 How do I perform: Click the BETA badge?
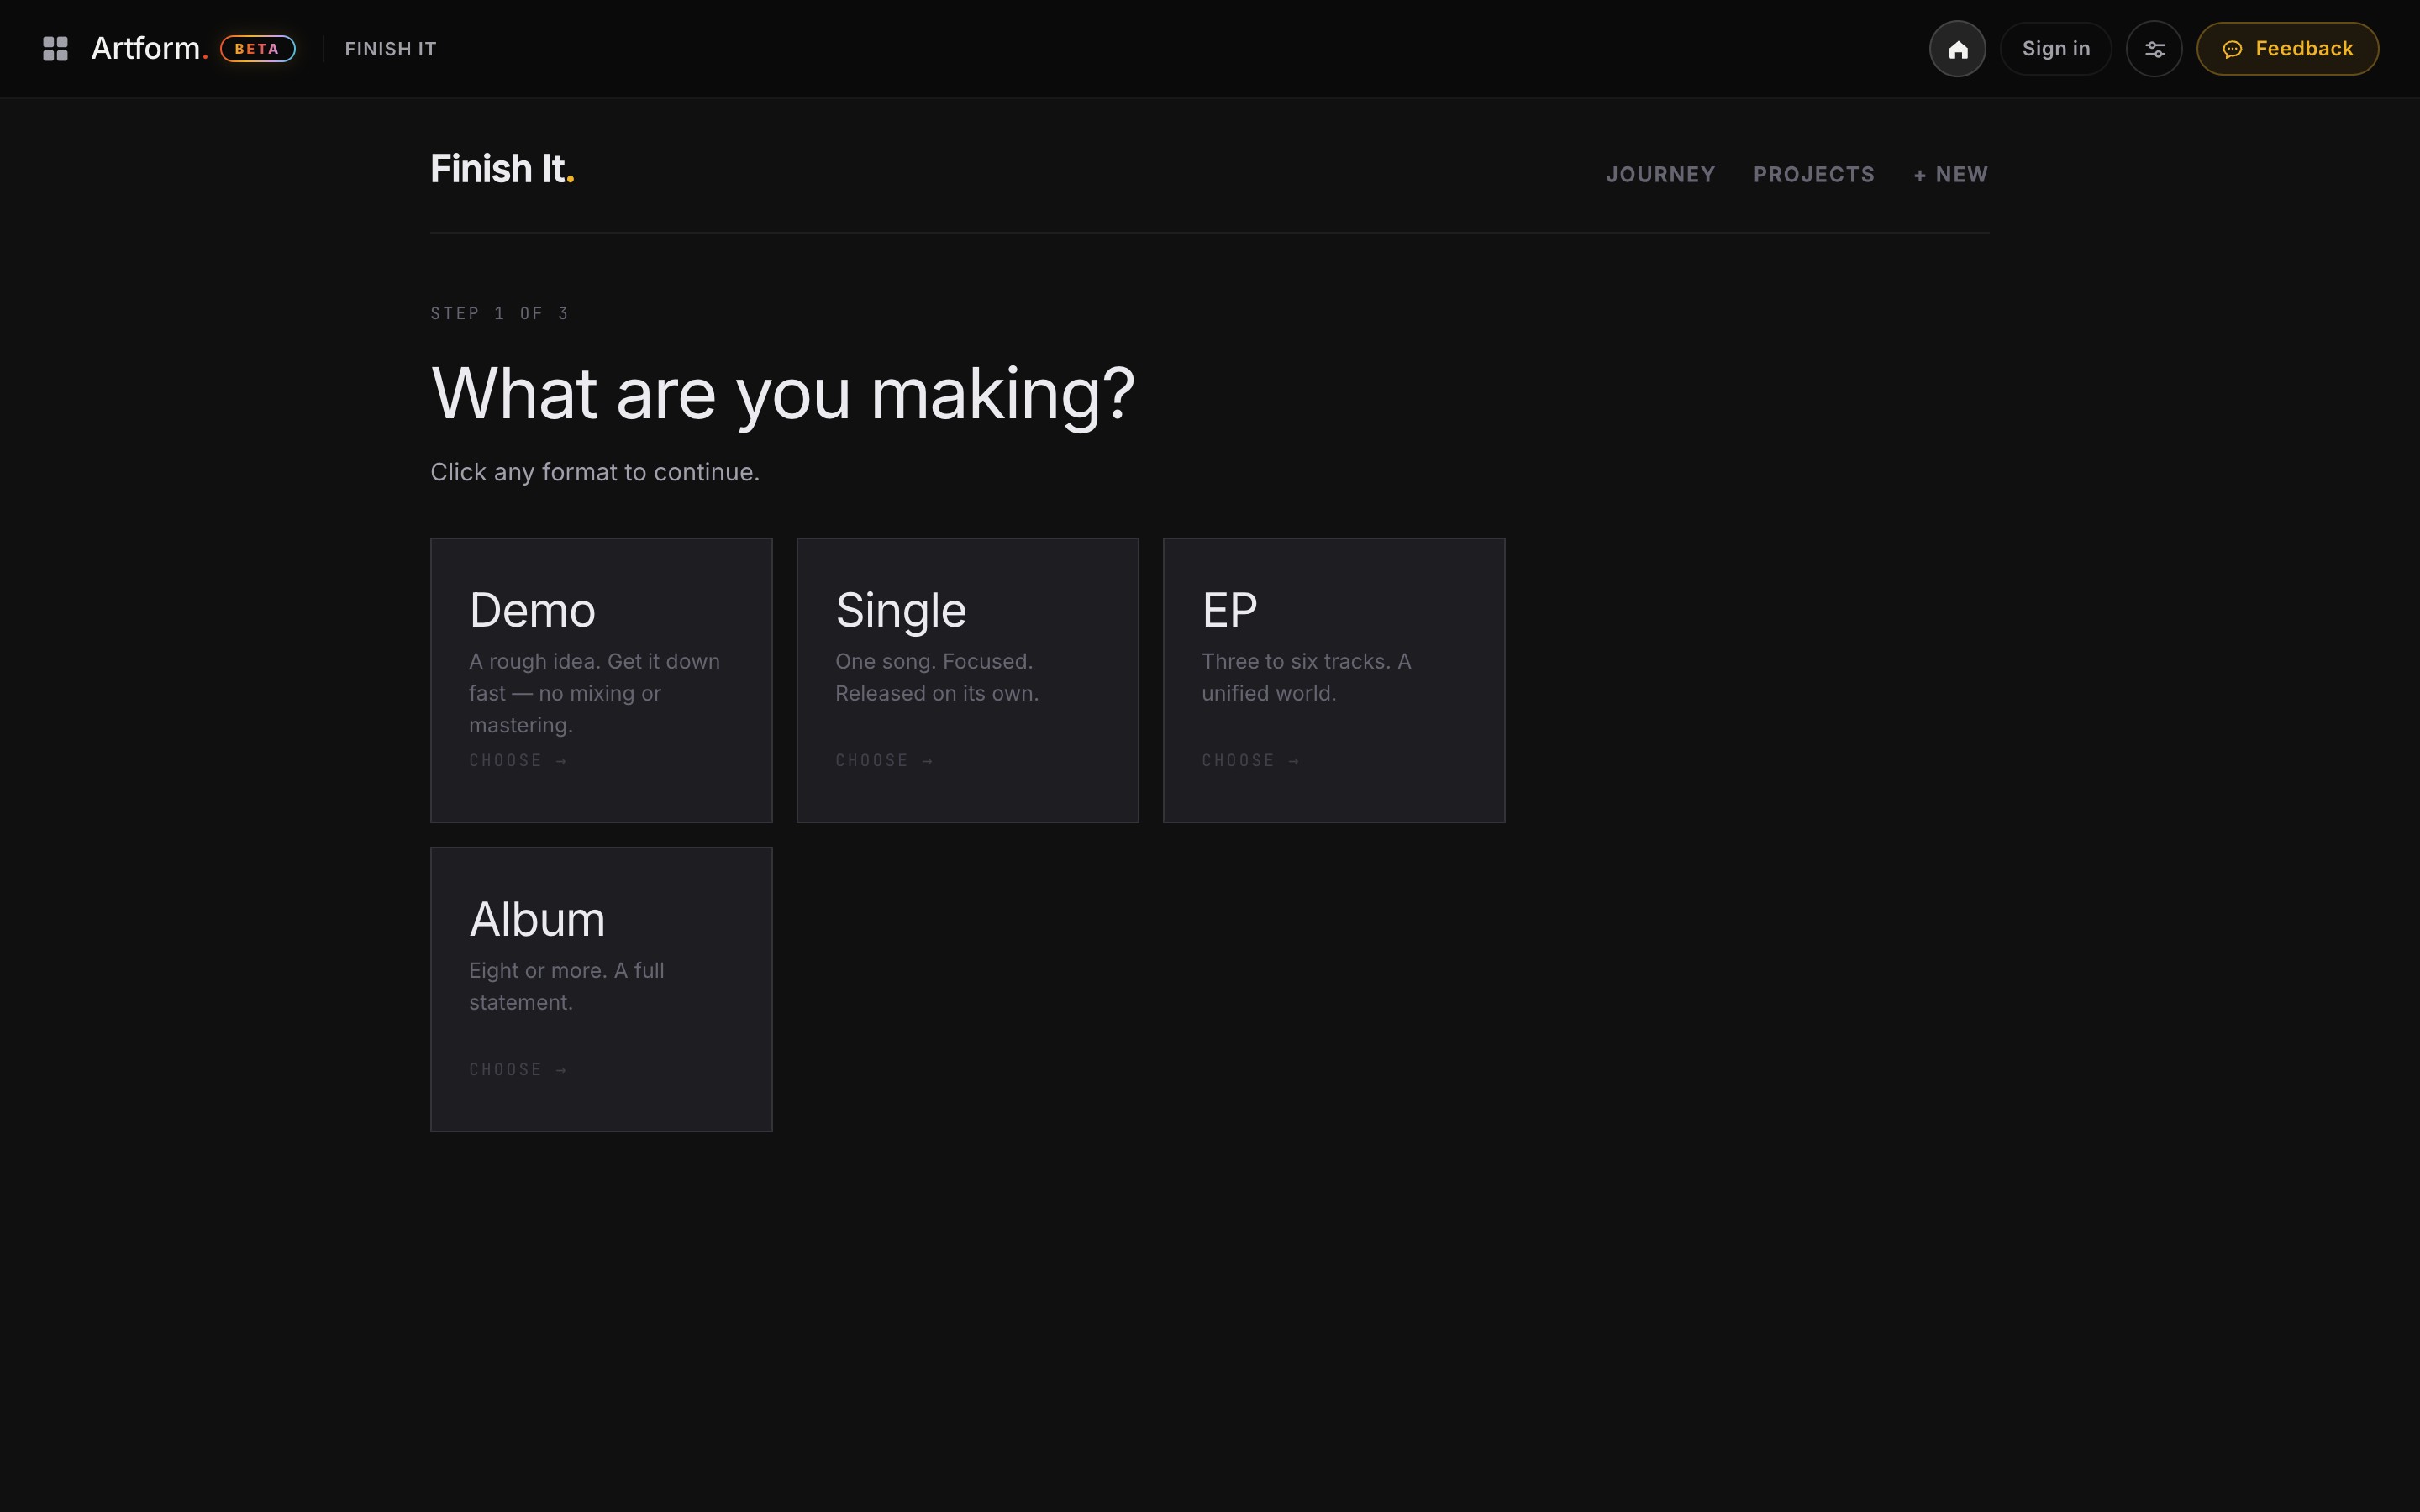point(258,49)
